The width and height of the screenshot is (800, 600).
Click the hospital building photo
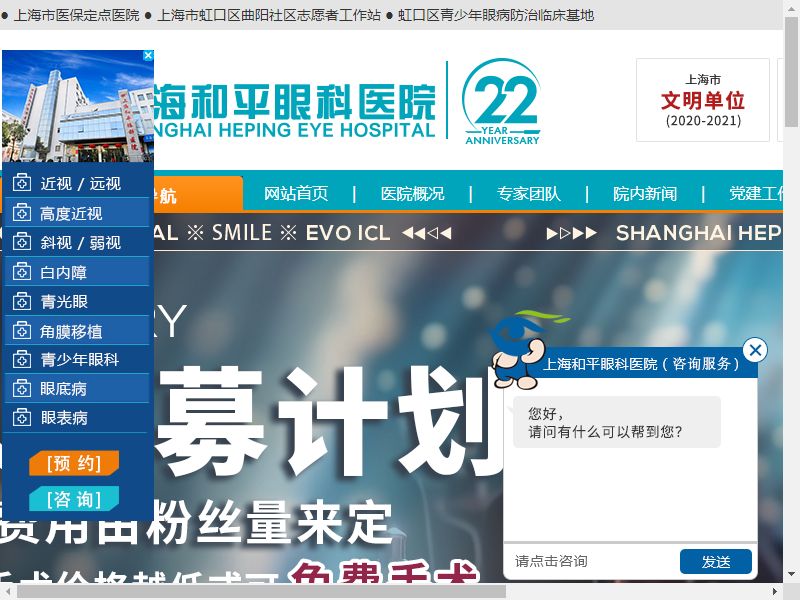(x=78, y=106)
